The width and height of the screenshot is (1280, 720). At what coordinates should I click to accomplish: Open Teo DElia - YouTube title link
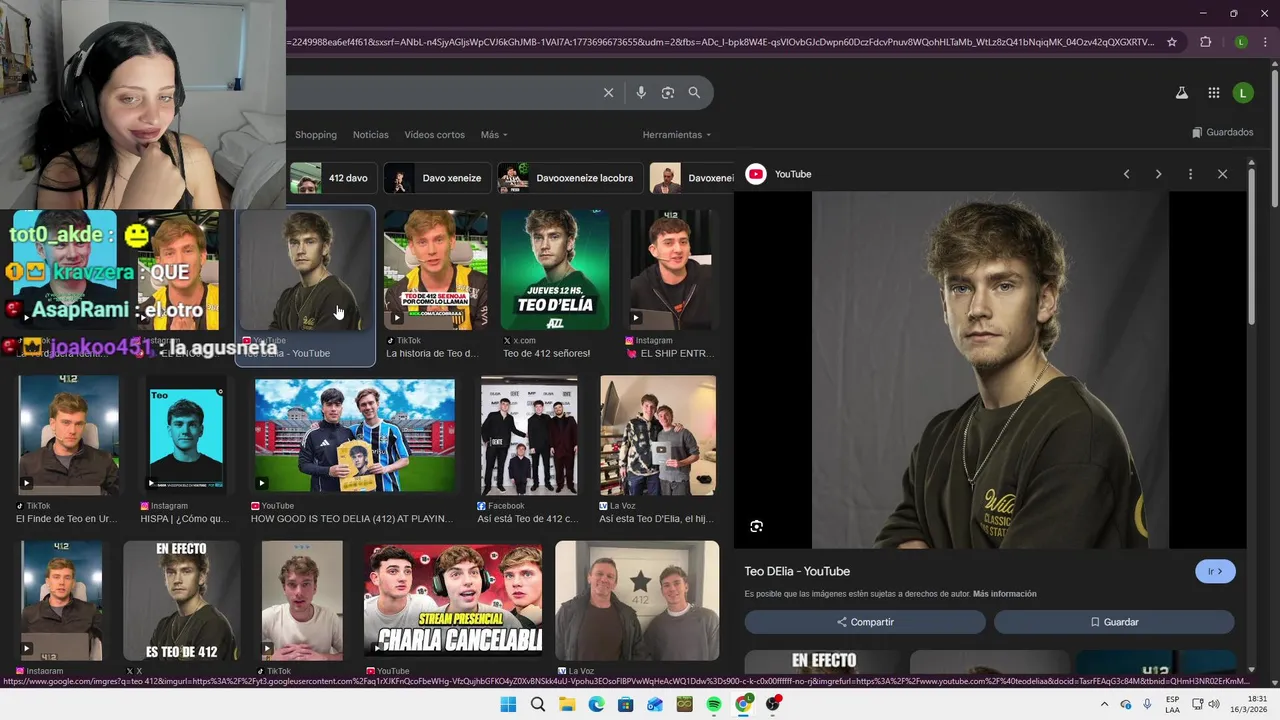797,571
